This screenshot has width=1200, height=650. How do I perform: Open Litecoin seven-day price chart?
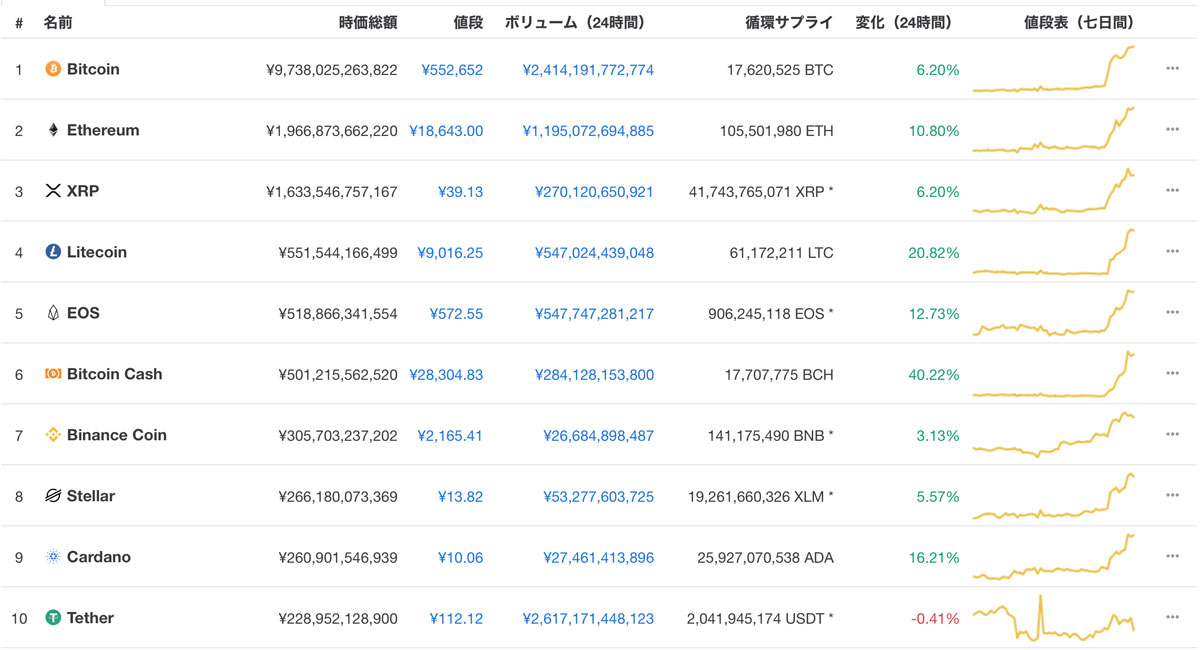click(1054, 252)
